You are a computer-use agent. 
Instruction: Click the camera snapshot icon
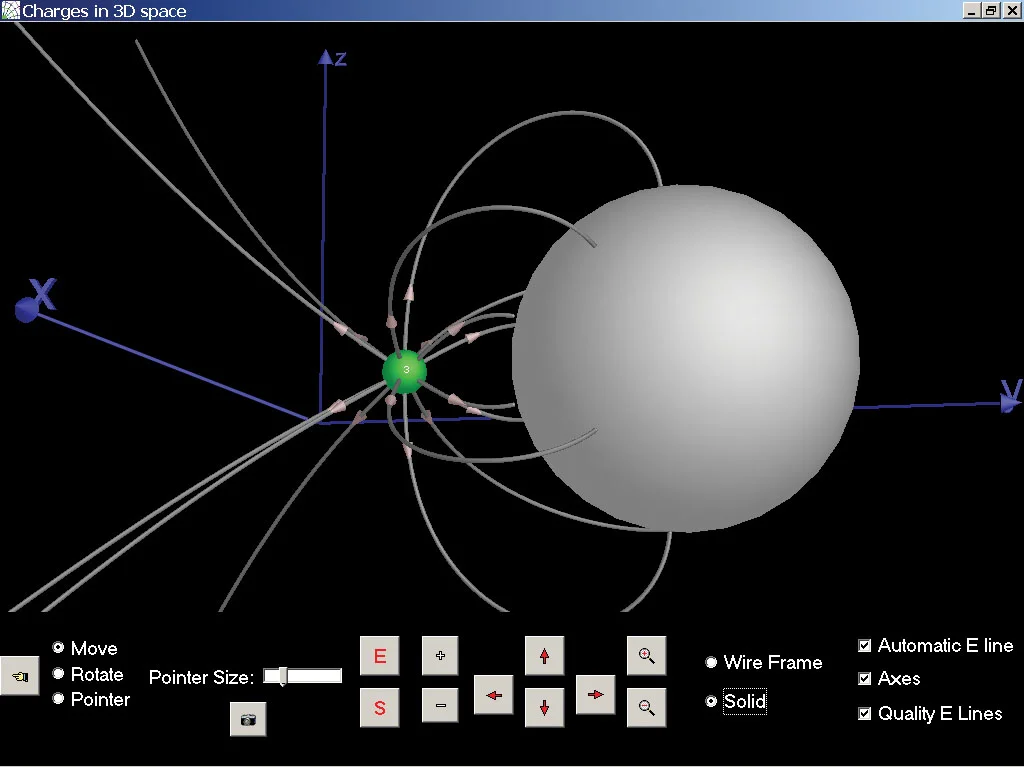pyautogui.click(x=248, y=718)
